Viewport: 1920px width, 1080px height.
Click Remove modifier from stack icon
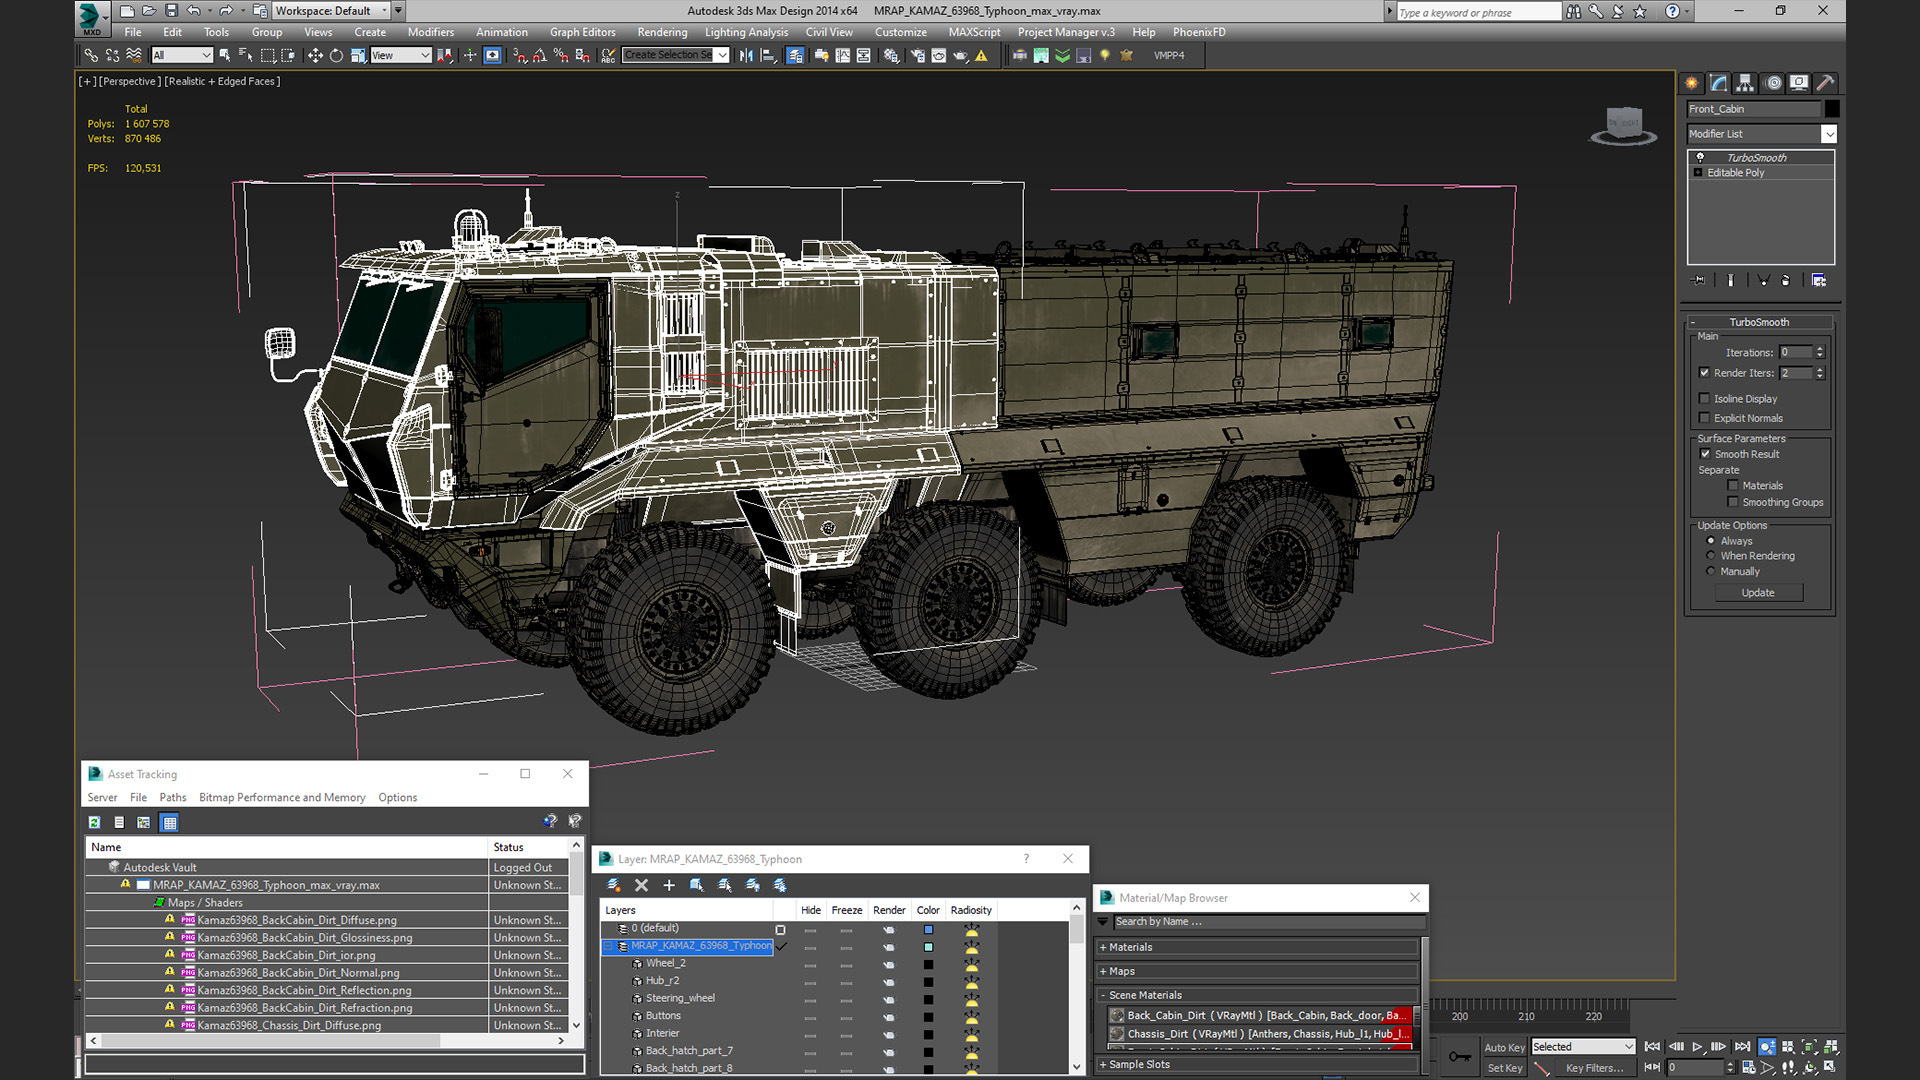(1786, 281)
